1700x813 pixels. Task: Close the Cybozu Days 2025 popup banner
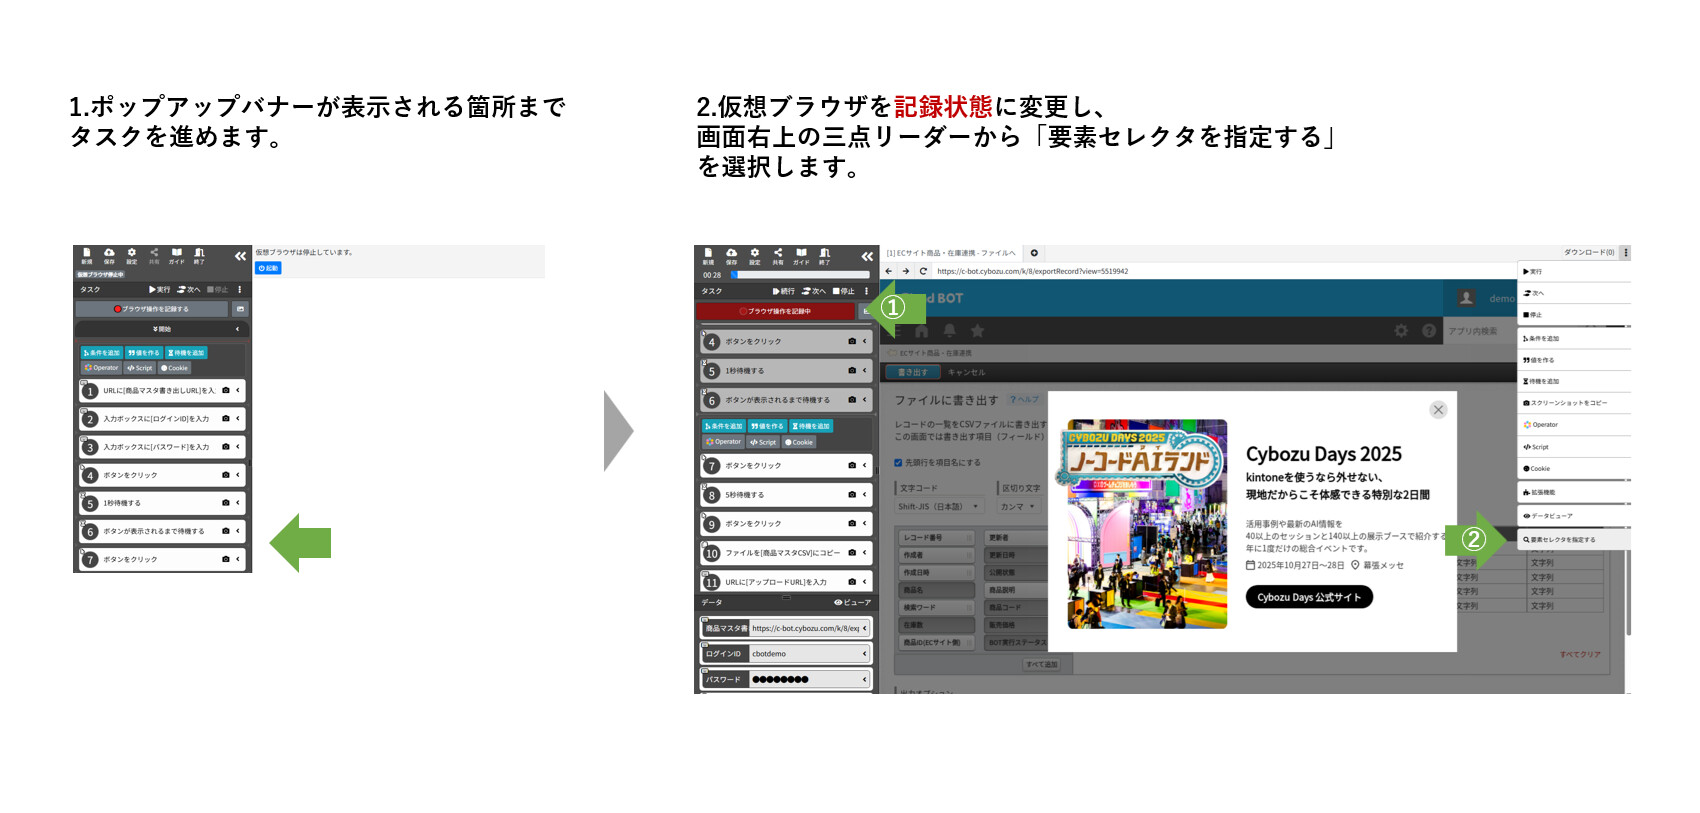pyautogui.click(x=1438, y=410)
